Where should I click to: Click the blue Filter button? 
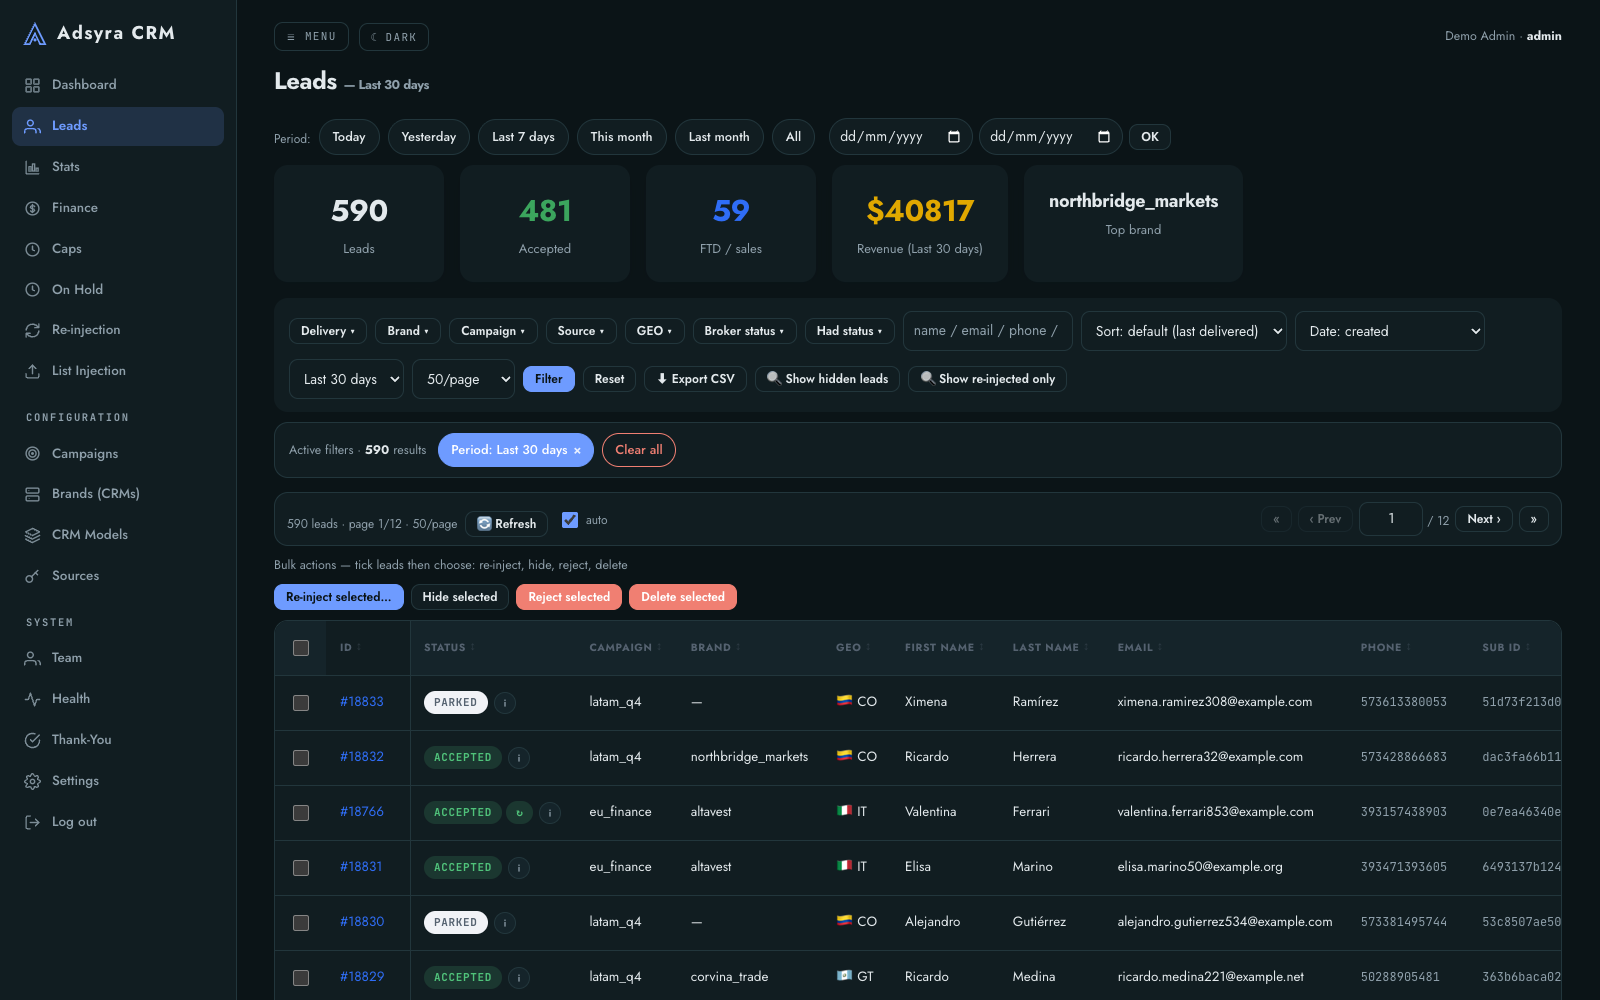click(549, 379)
